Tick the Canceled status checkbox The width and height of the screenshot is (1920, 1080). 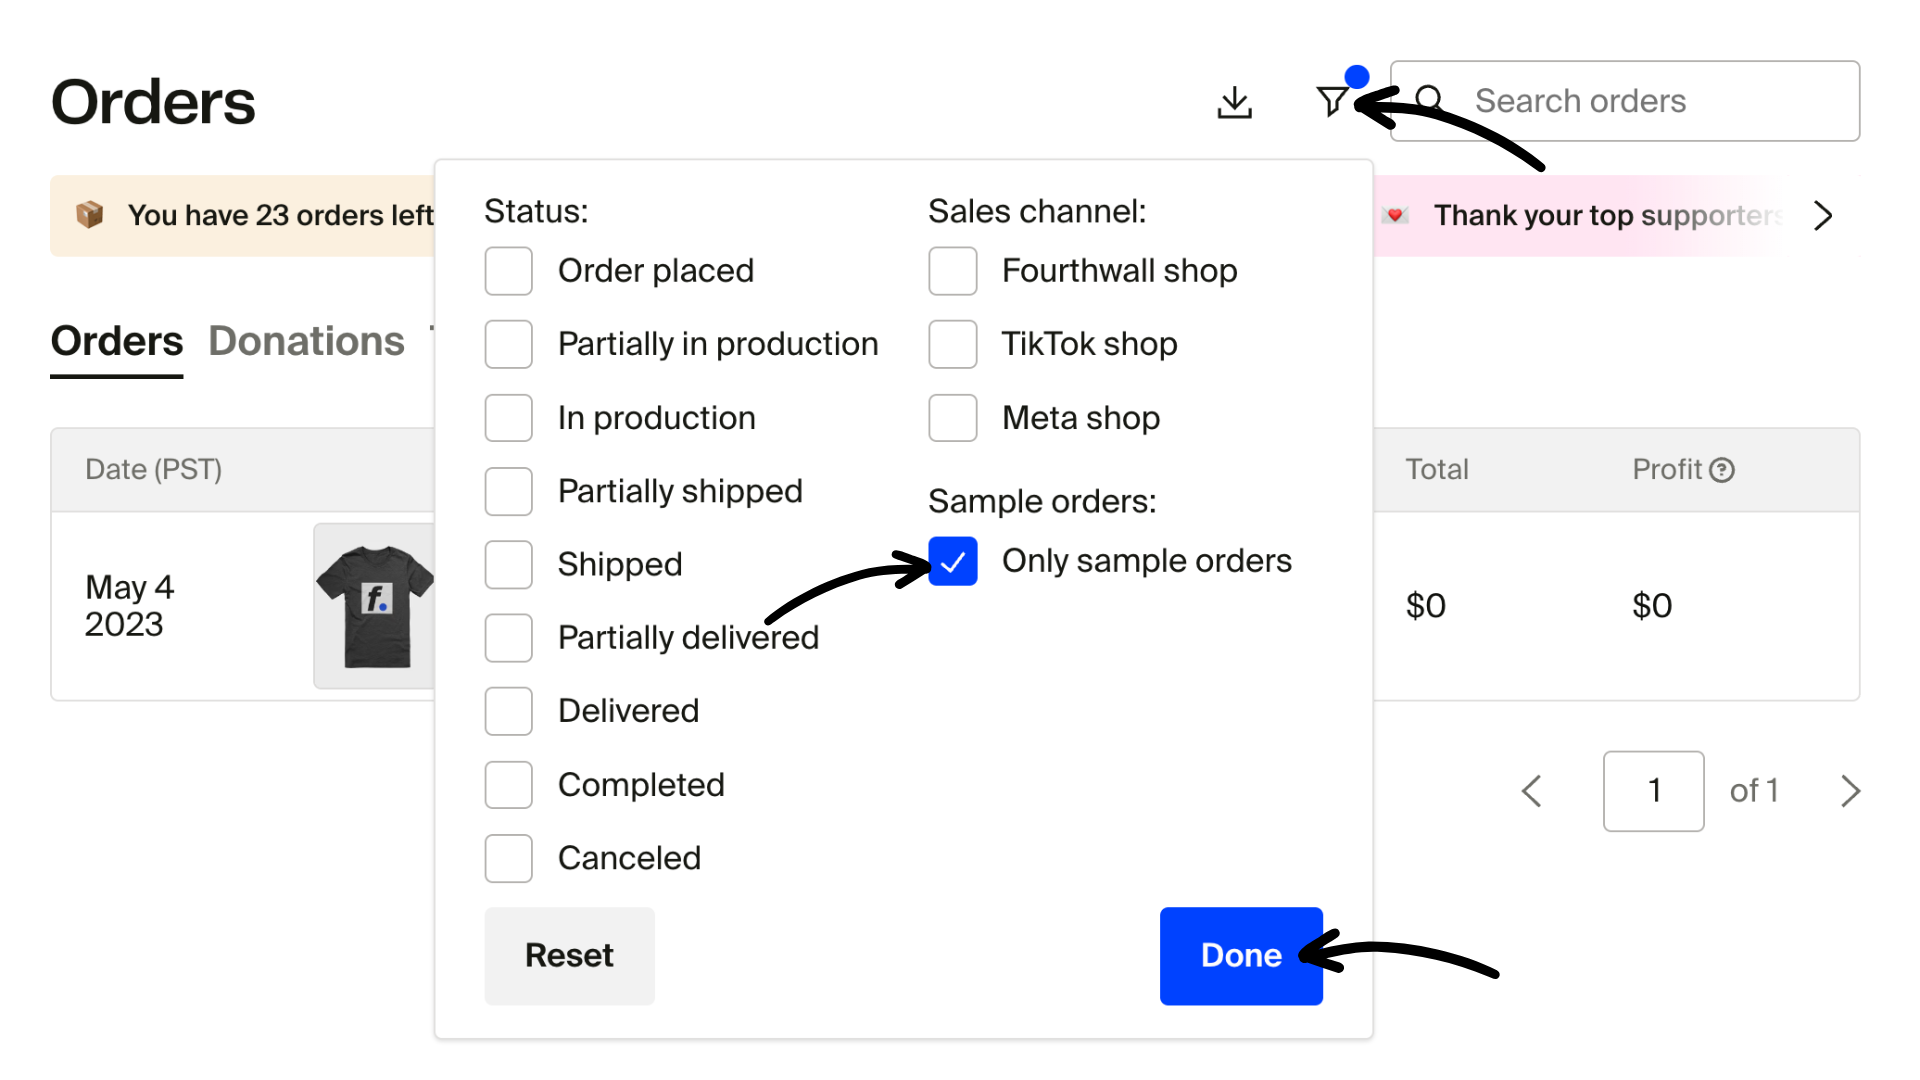[x=509, y=858]
